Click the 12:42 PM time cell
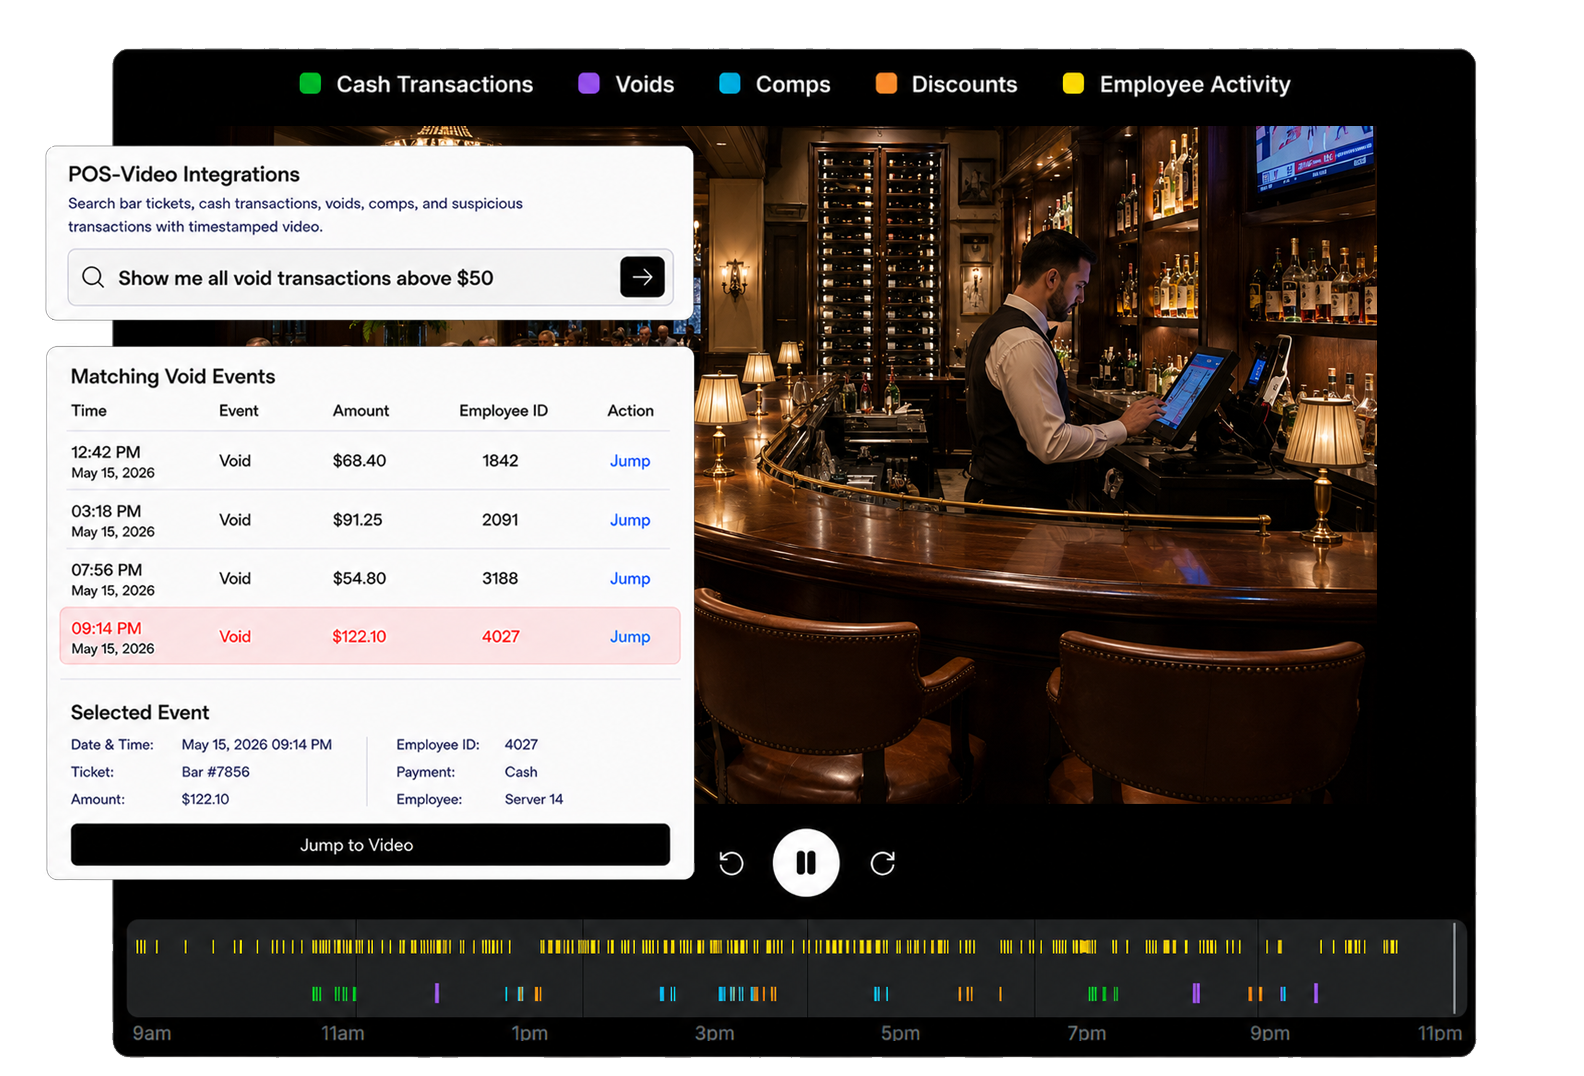The image size is (1584, 1076). click(113, 462)
